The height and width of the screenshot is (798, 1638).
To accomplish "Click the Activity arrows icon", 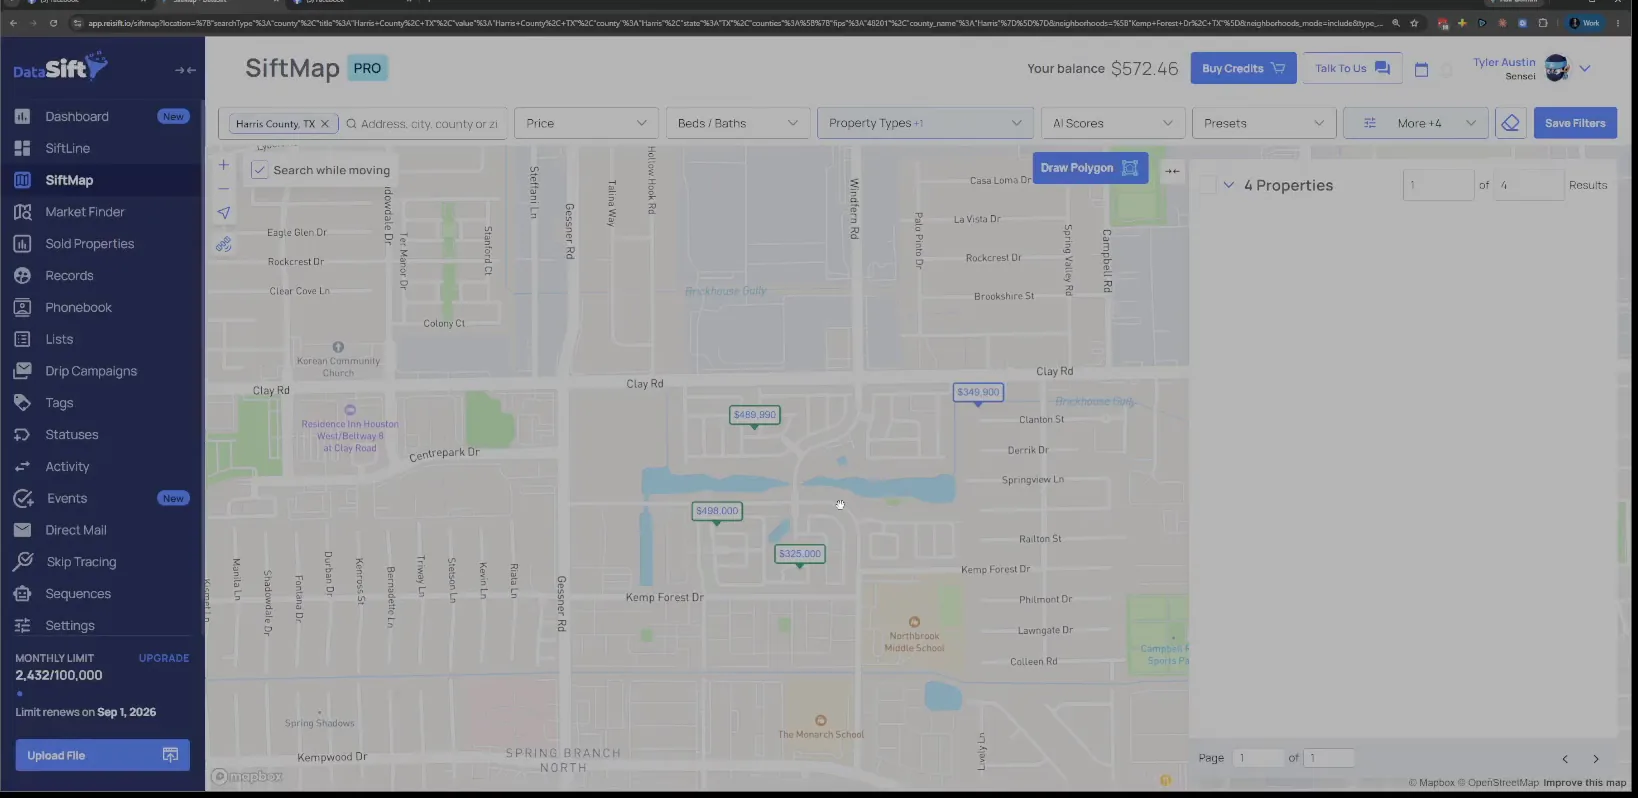I will 22,467.
